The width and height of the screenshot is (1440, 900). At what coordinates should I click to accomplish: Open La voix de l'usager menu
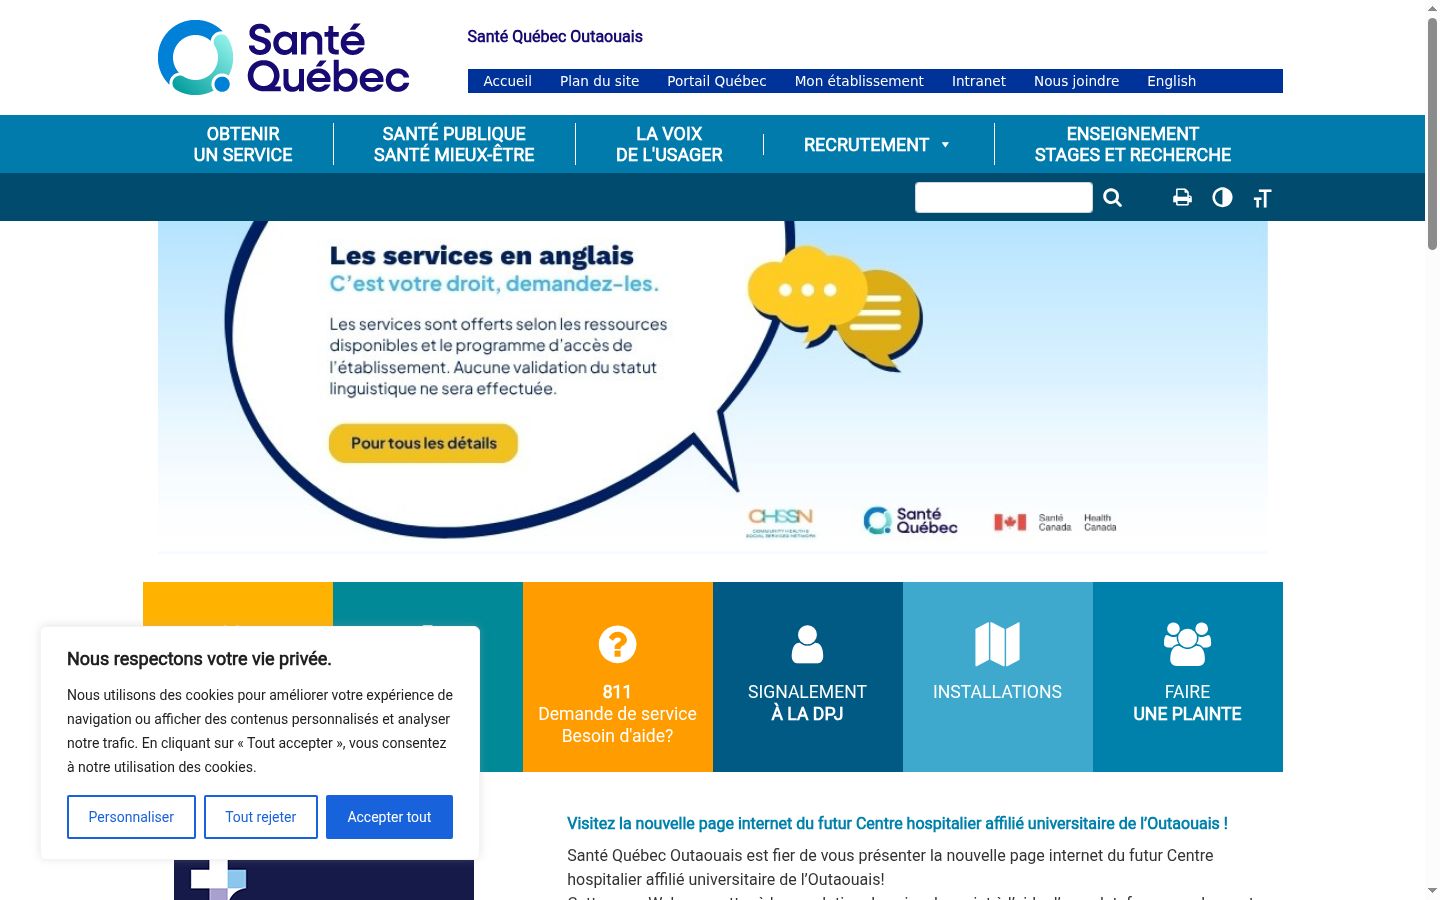(x=669, y=144)
